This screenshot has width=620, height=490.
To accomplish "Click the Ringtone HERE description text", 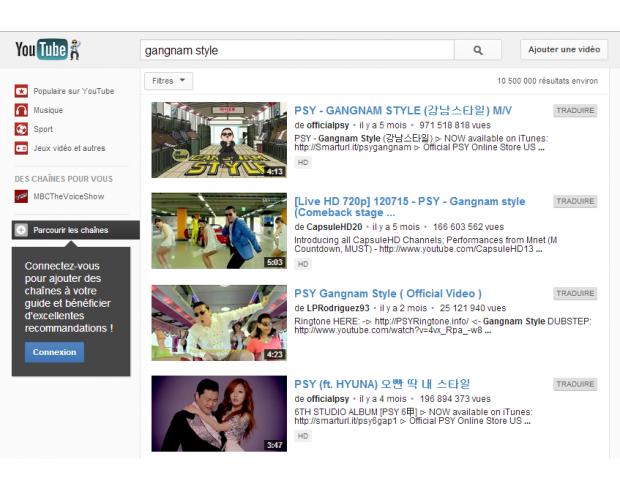I will pos(442,326).
